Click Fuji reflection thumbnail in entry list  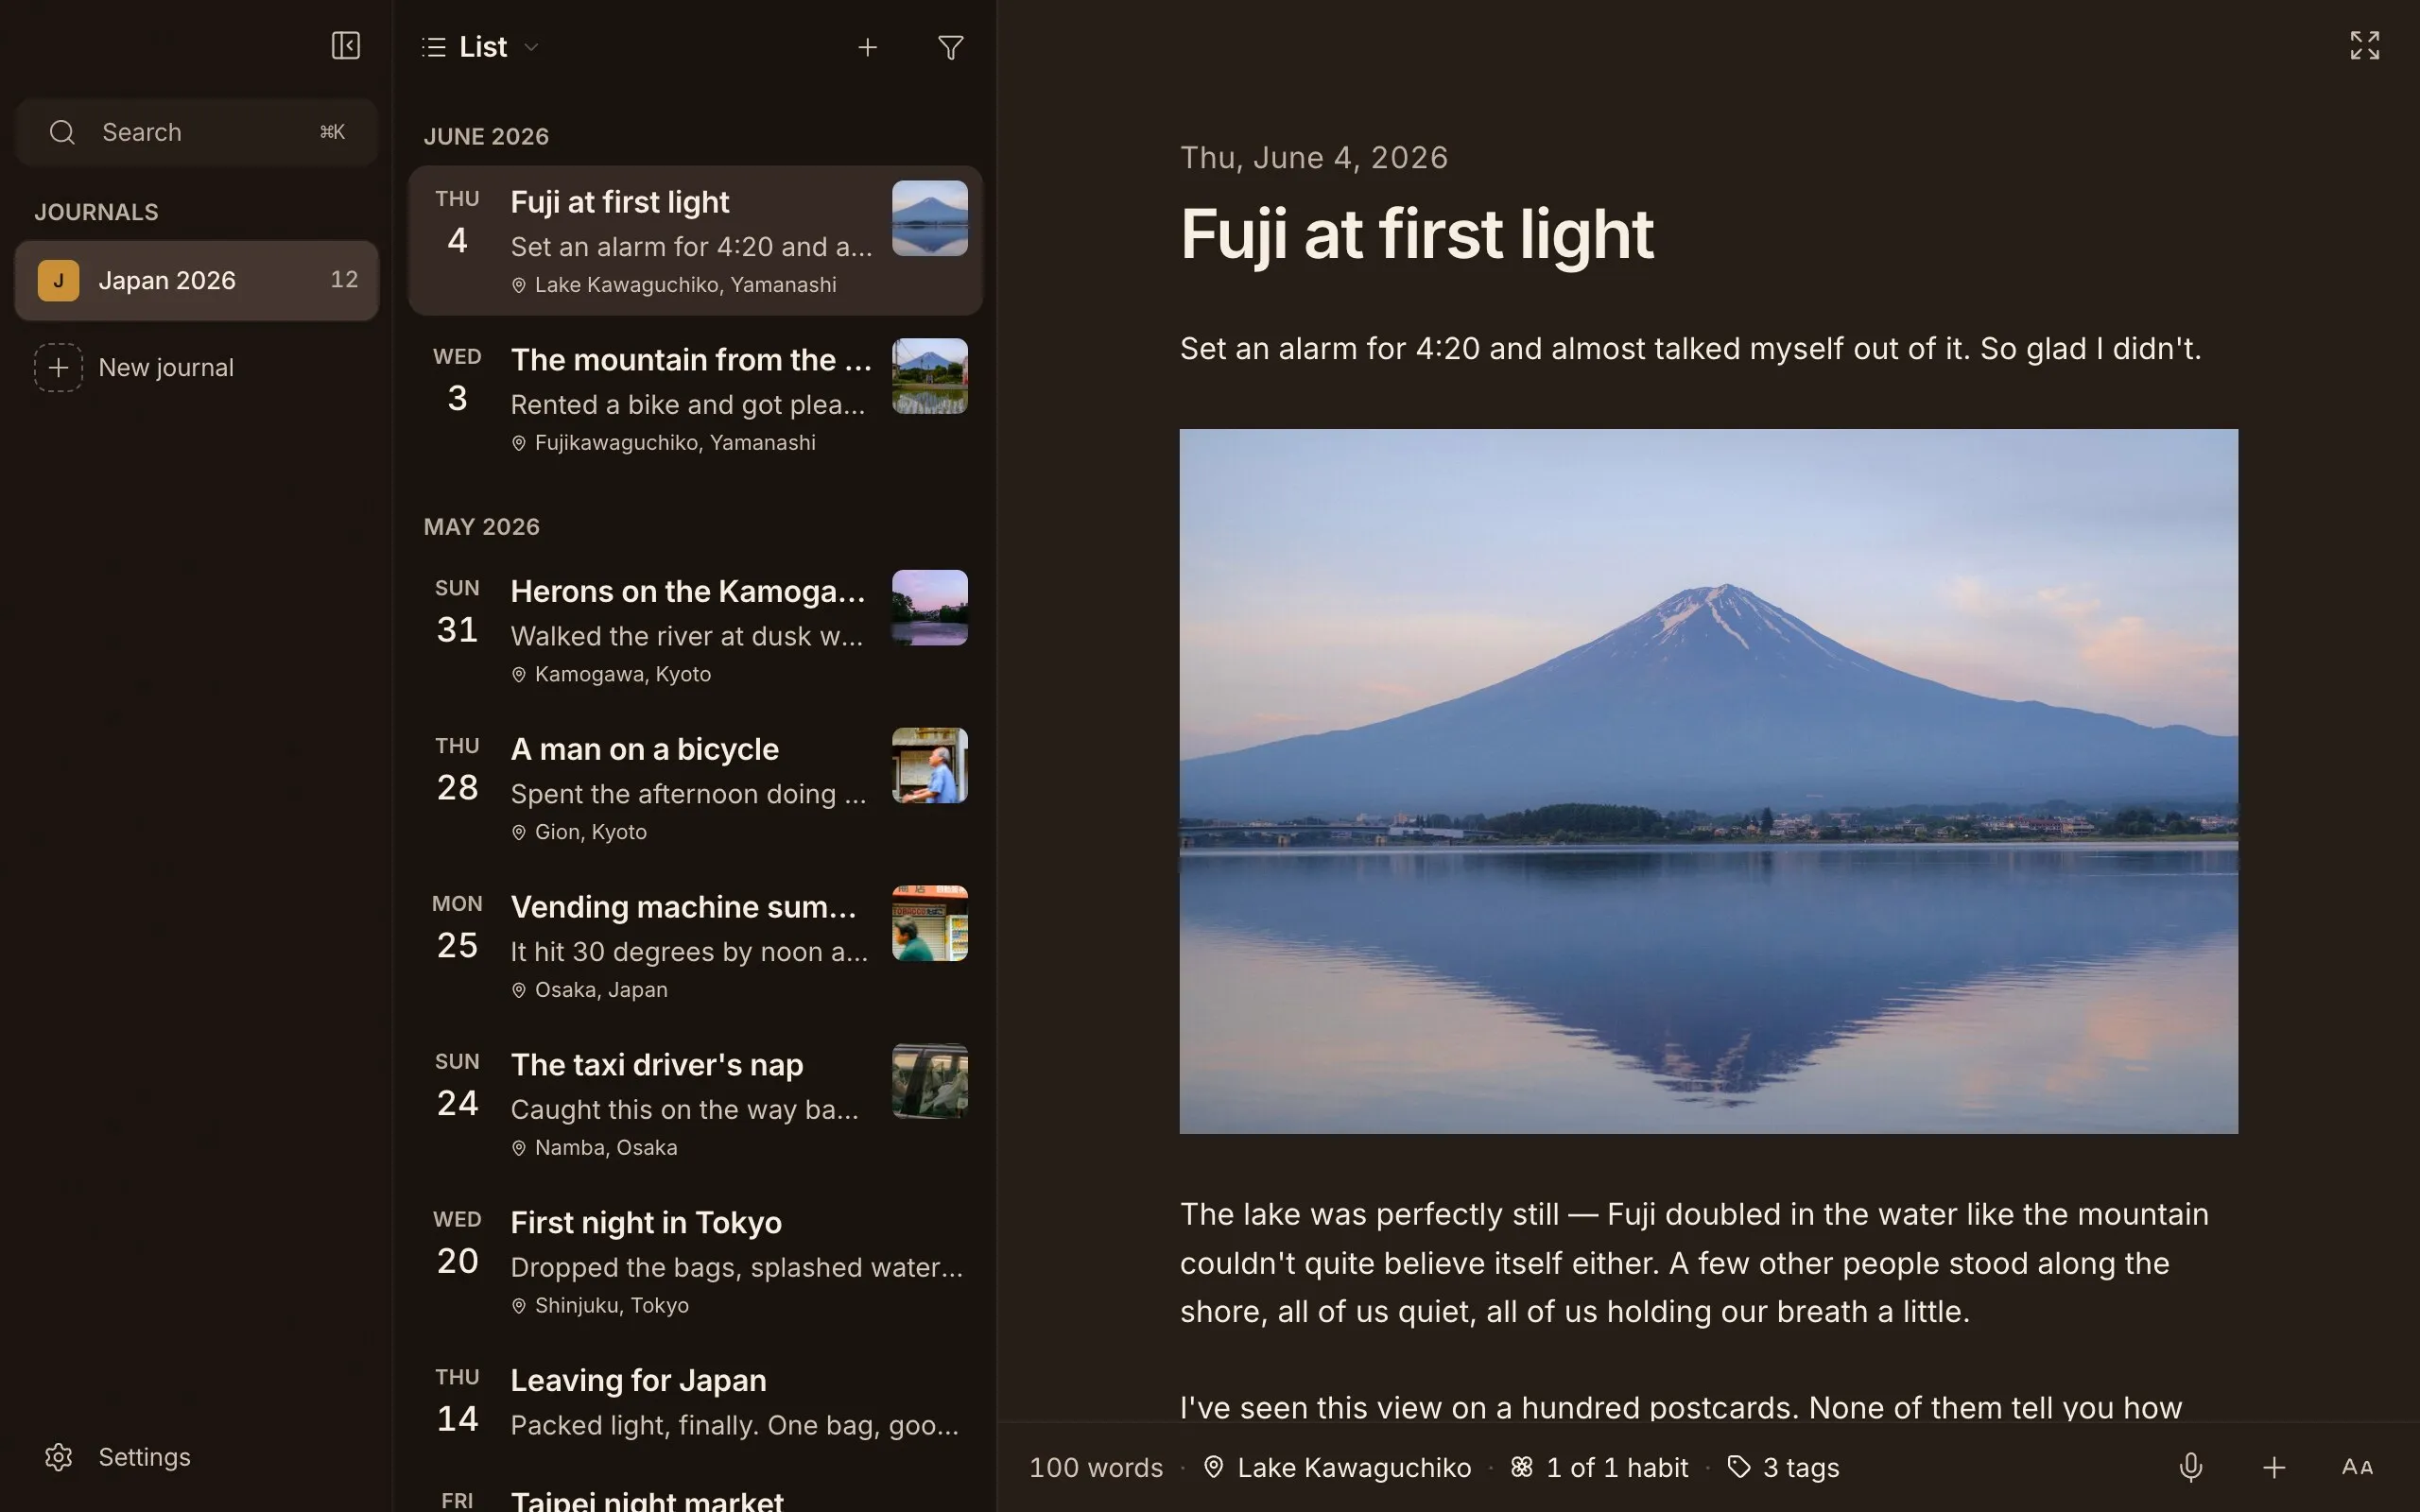(930, 218)
